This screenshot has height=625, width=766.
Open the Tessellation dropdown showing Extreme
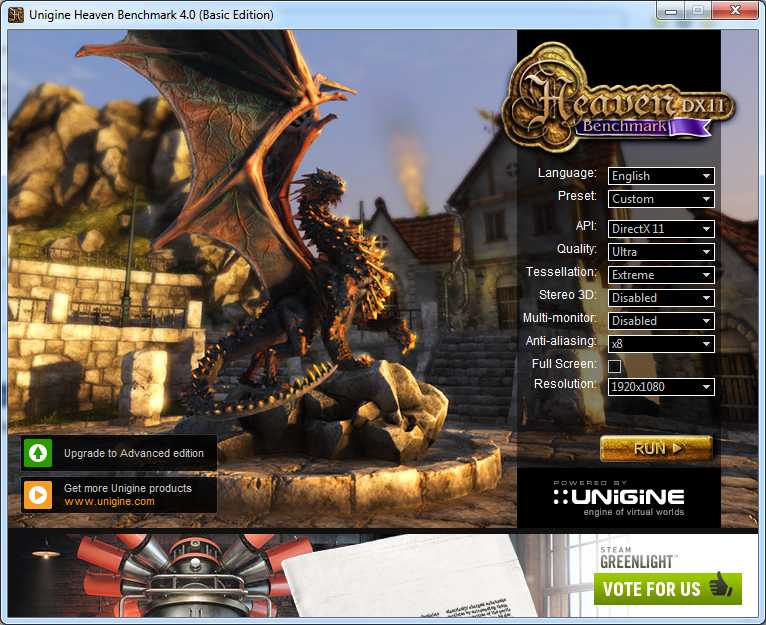coord(661,275)
